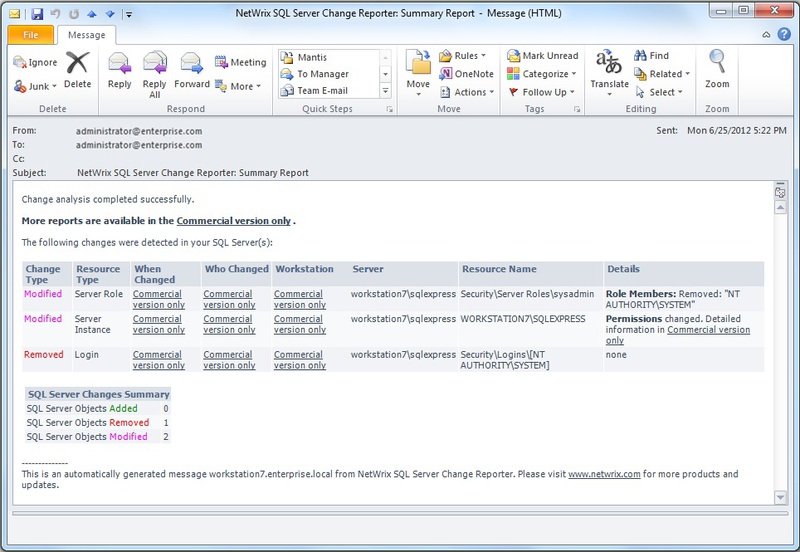Screen dimensions: 800x552
Task: Click SQL Server Objects Modified row
Action: tap(97, 437)
